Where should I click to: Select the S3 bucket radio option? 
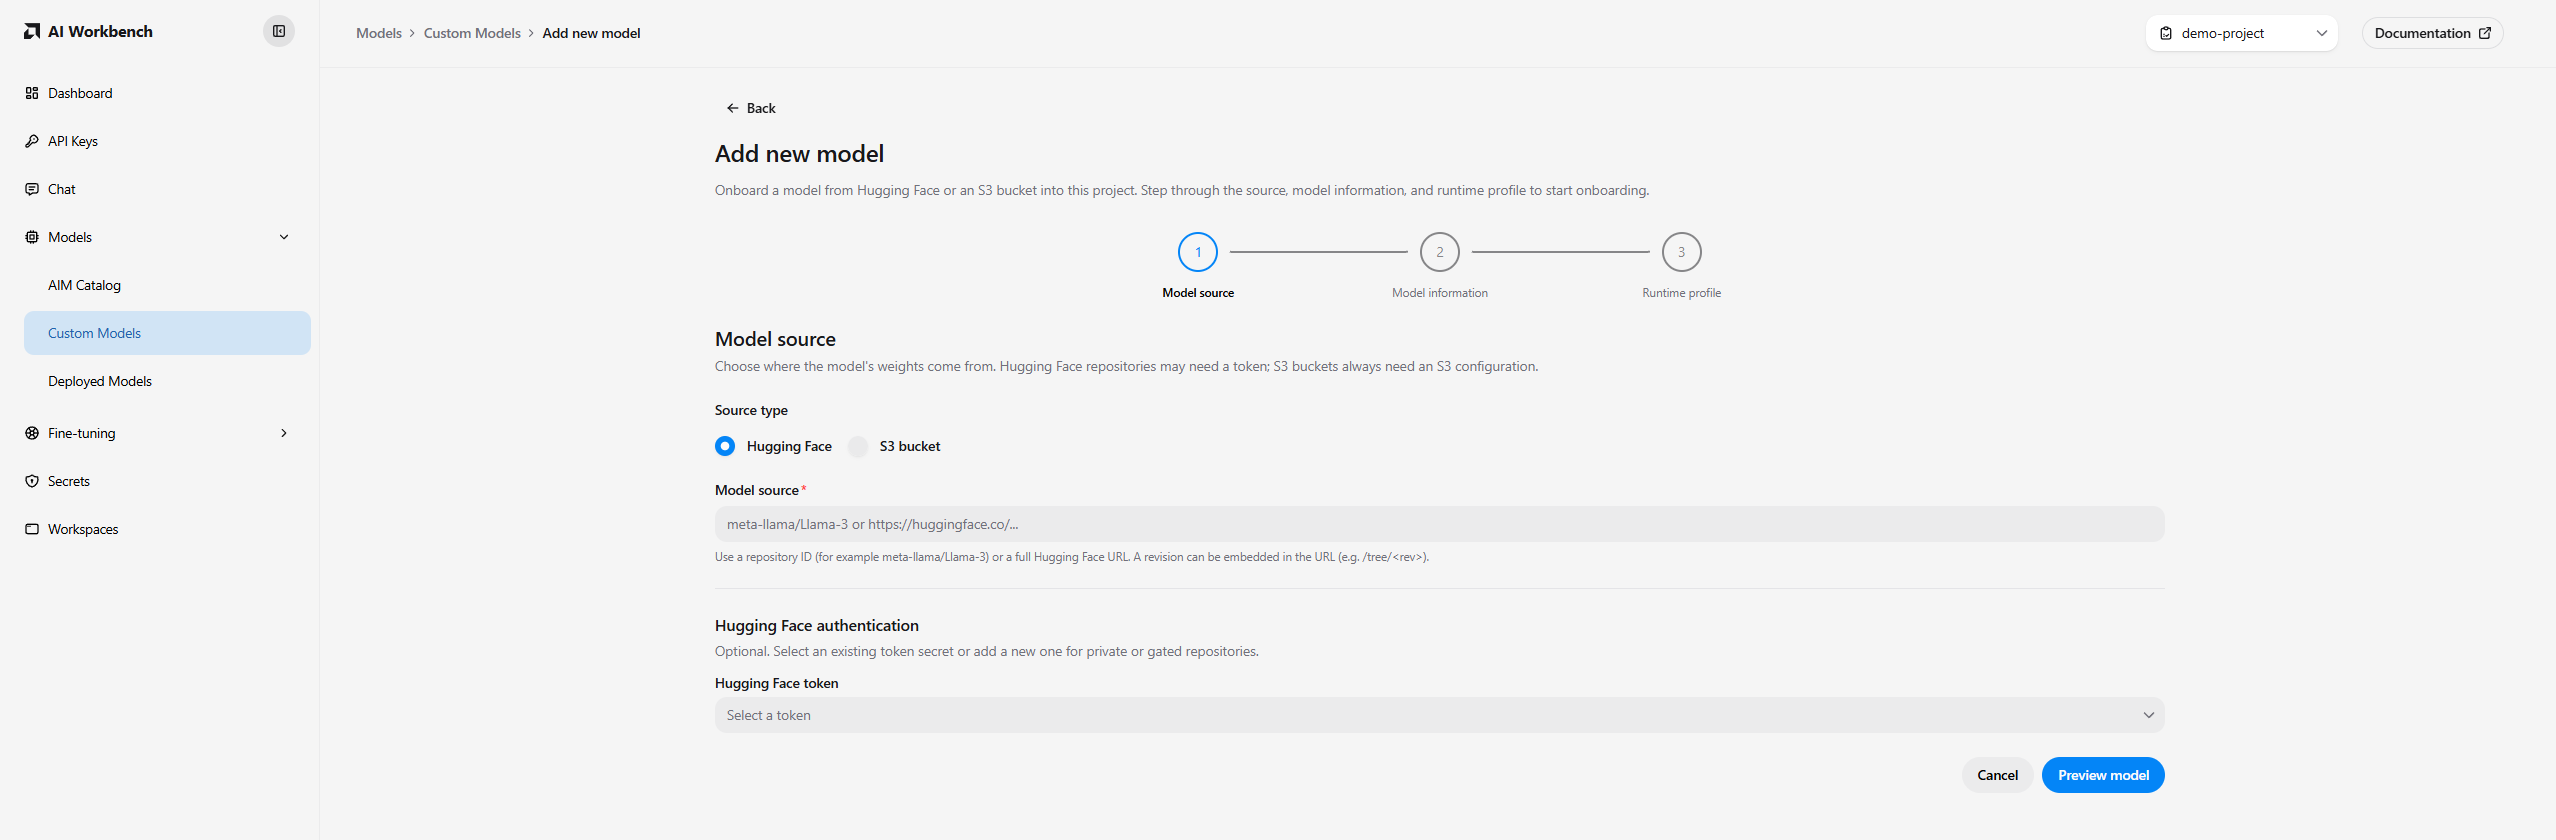tap(858, 446)
